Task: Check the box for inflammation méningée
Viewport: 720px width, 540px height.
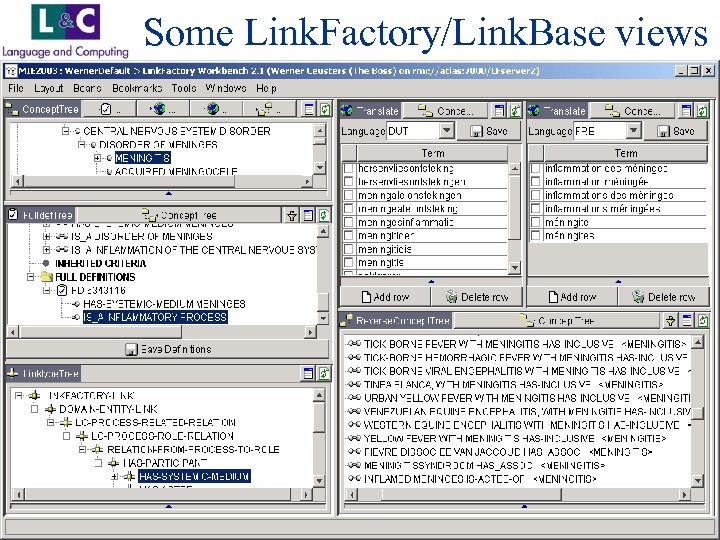Action: [535, 182]
